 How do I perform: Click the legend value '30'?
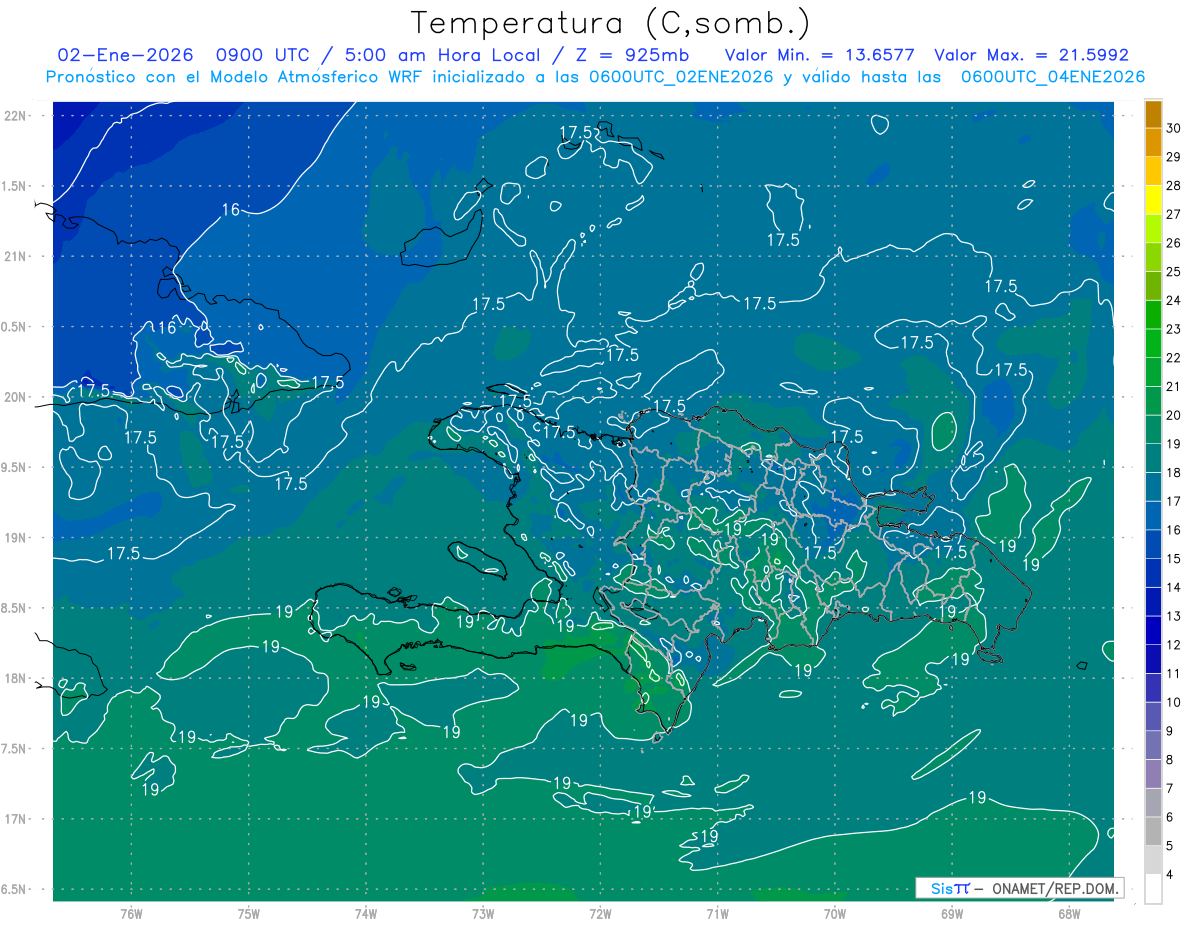[x=1174, y=128]
